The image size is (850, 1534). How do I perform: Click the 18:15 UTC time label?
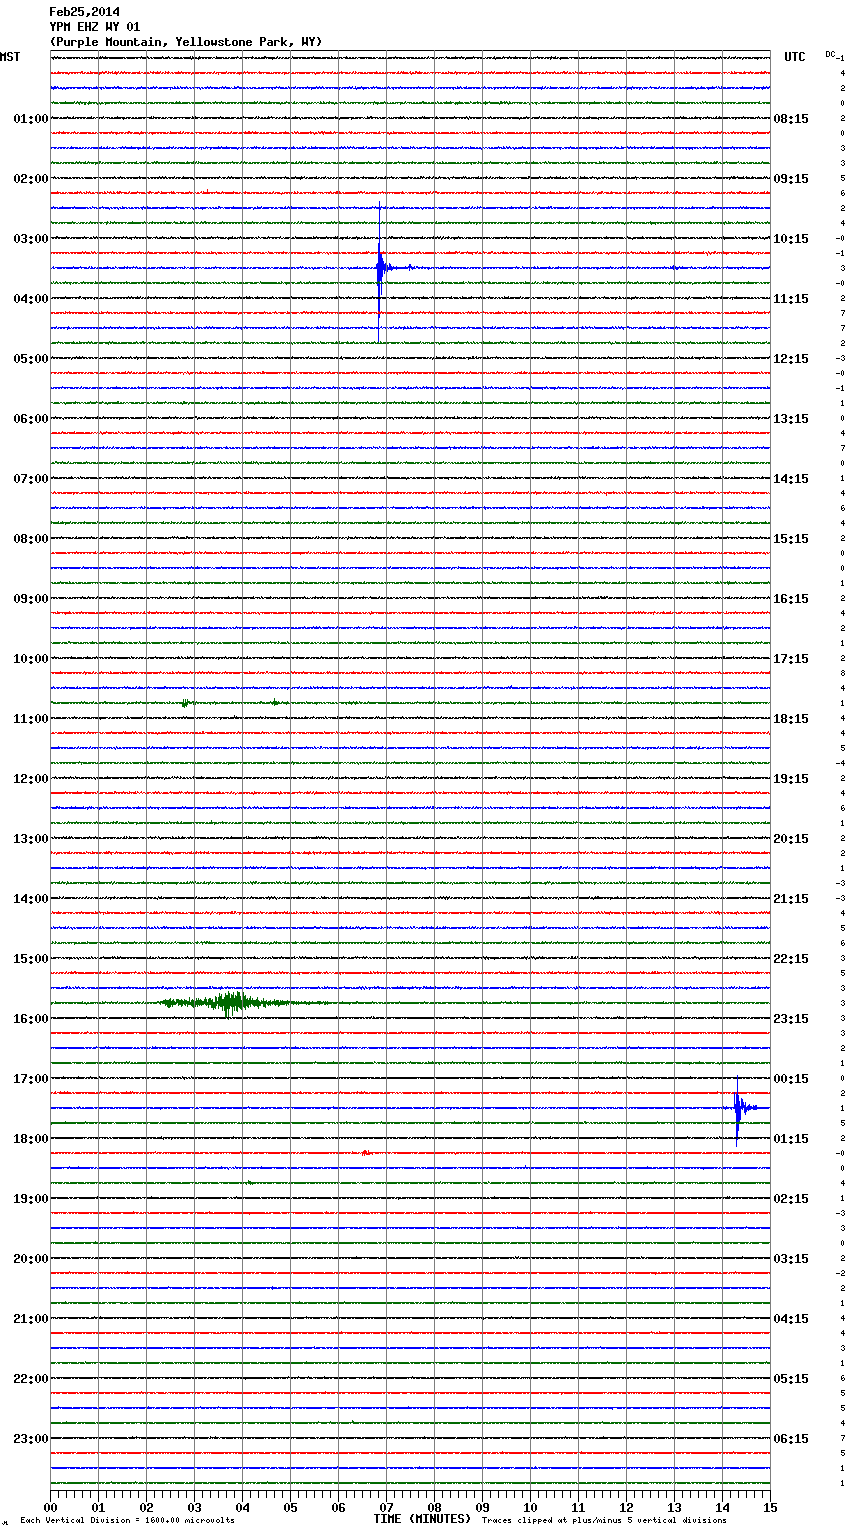(x=791, y=719)
